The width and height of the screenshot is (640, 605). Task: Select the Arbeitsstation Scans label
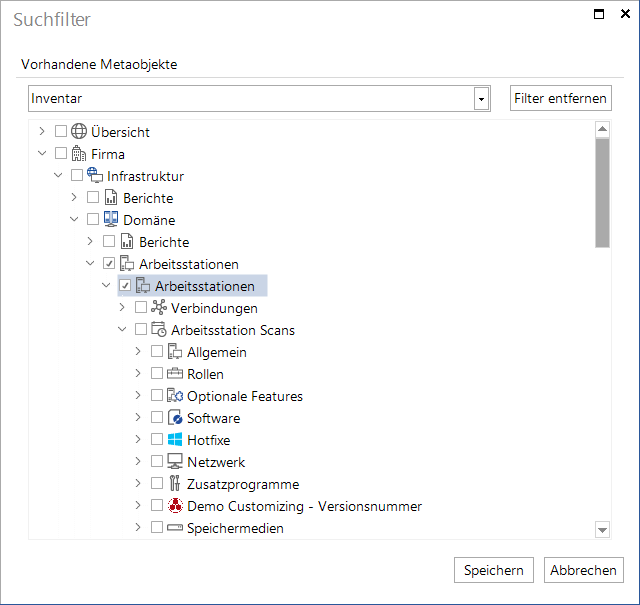coord(233,330)
